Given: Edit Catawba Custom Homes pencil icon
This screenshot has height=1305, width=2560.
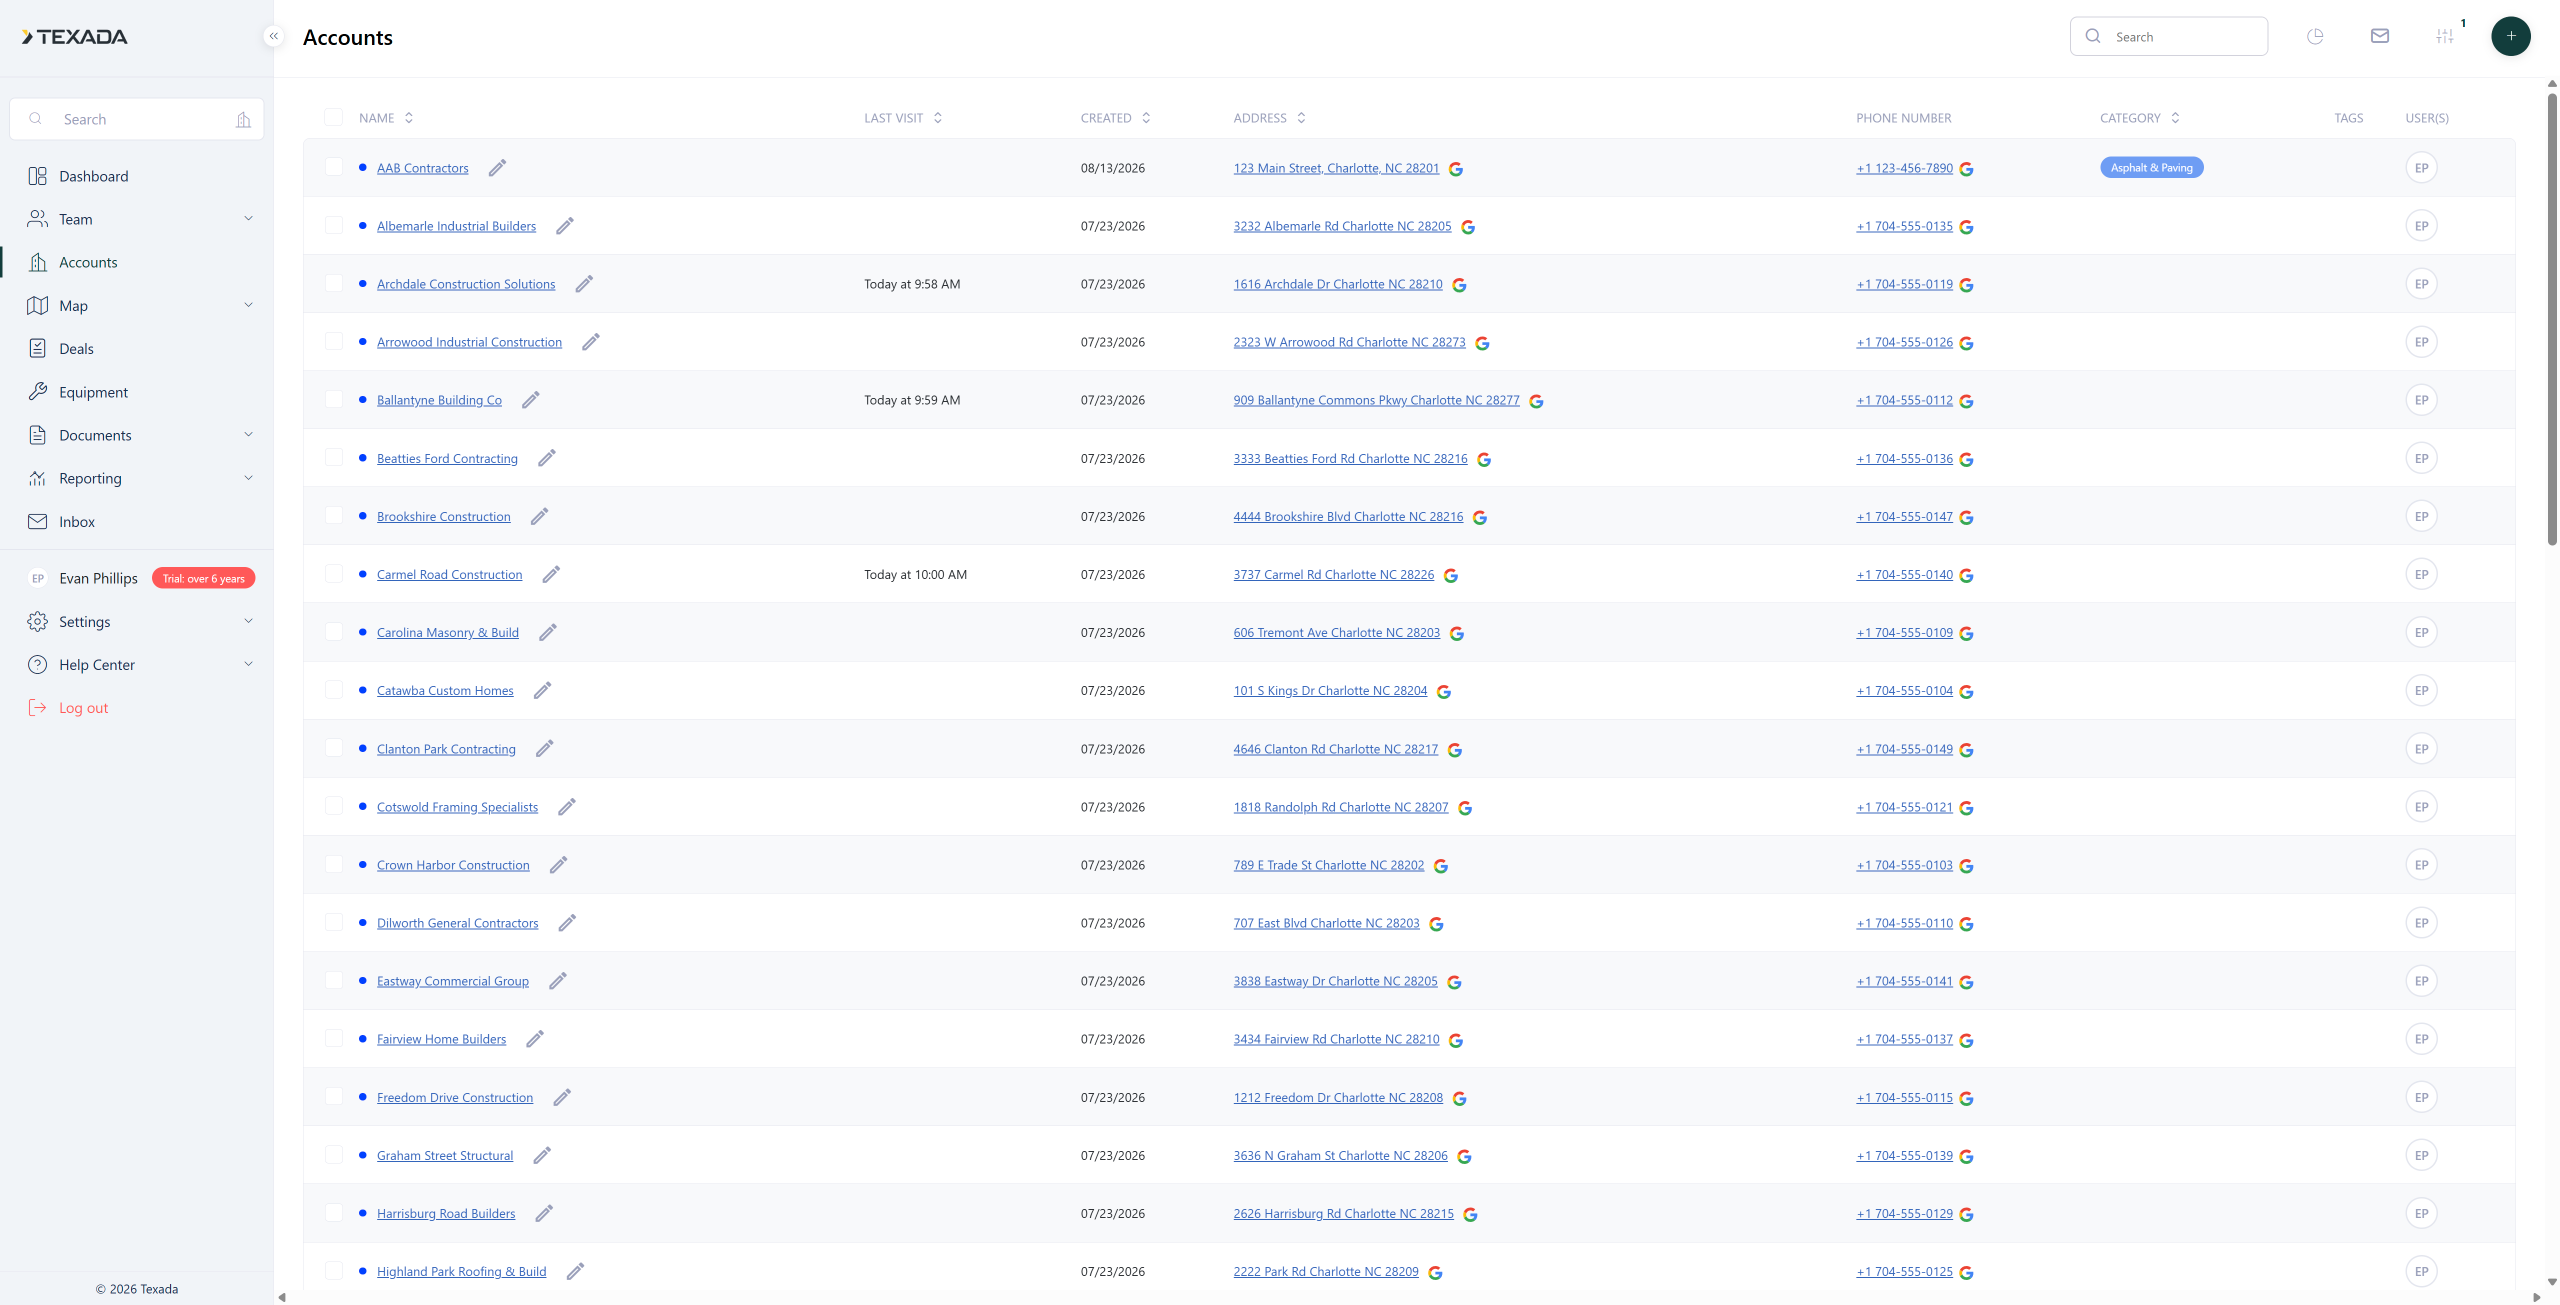Looking at the screenshot, I should tap(542, 689).
